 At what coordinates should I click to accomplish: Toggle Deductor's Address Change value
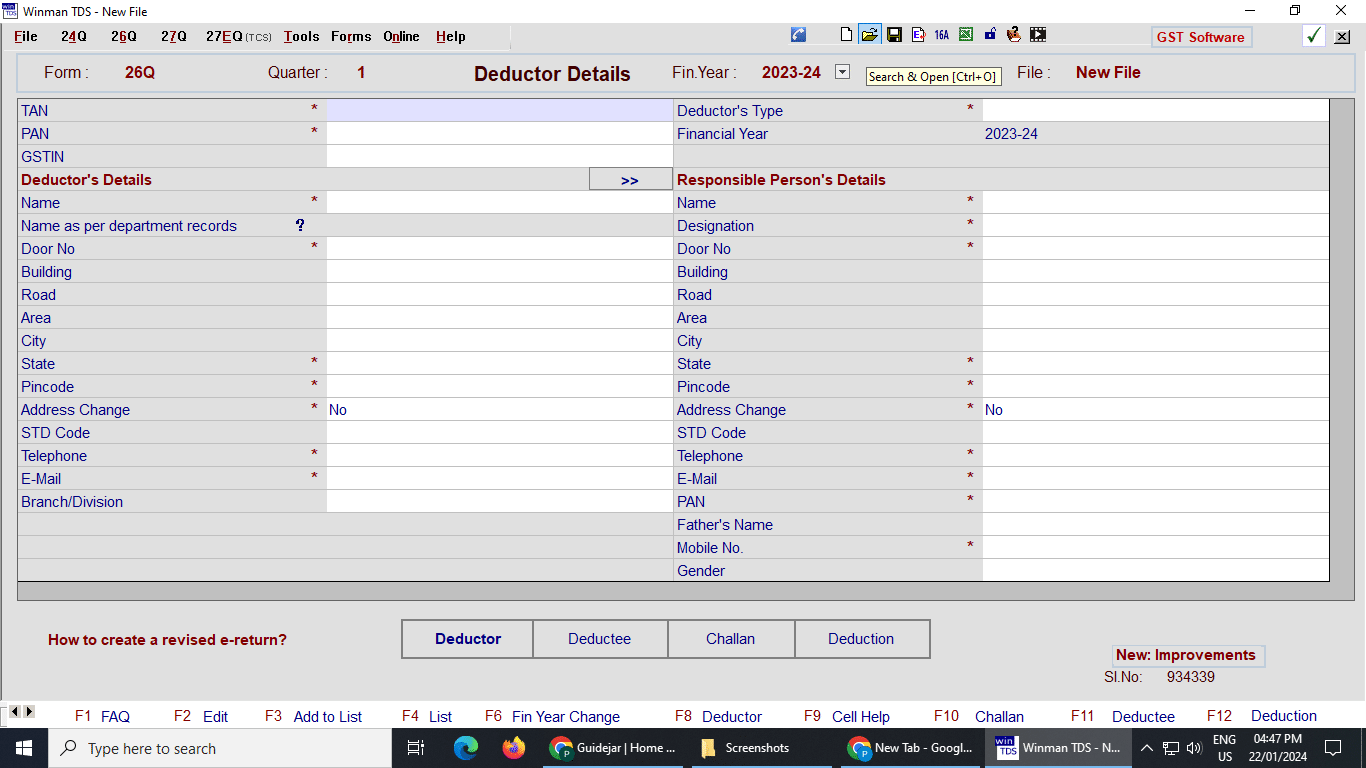[x=499, y=410]
